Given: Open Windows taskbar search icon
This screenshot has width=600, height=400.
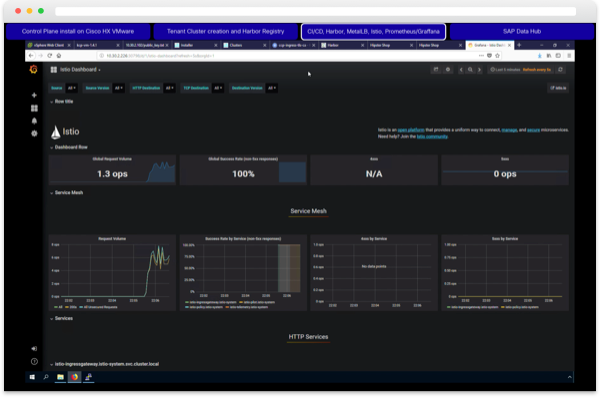Looking at the screenshot, I should pyautogui.click(x=46, y=377).
